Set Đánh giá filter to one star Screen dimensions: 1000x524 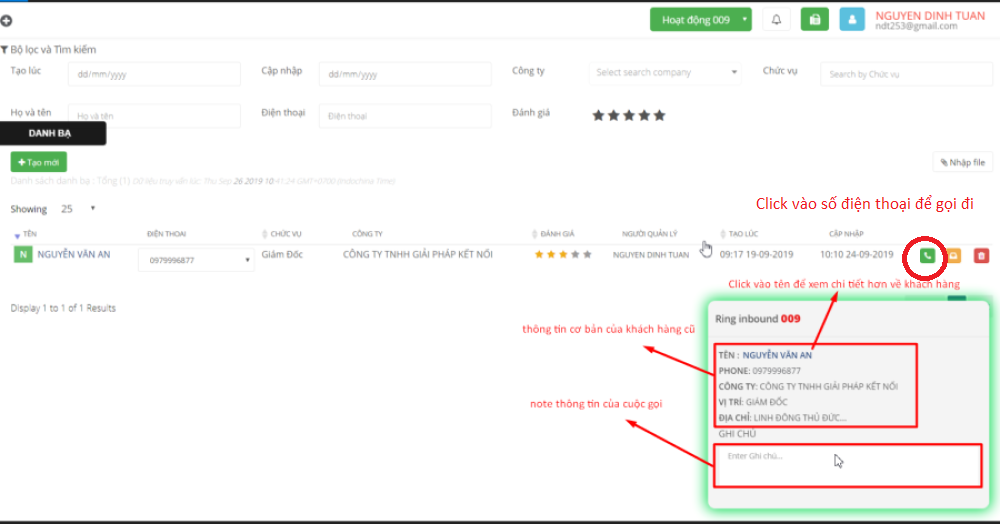tap(598, 115)
